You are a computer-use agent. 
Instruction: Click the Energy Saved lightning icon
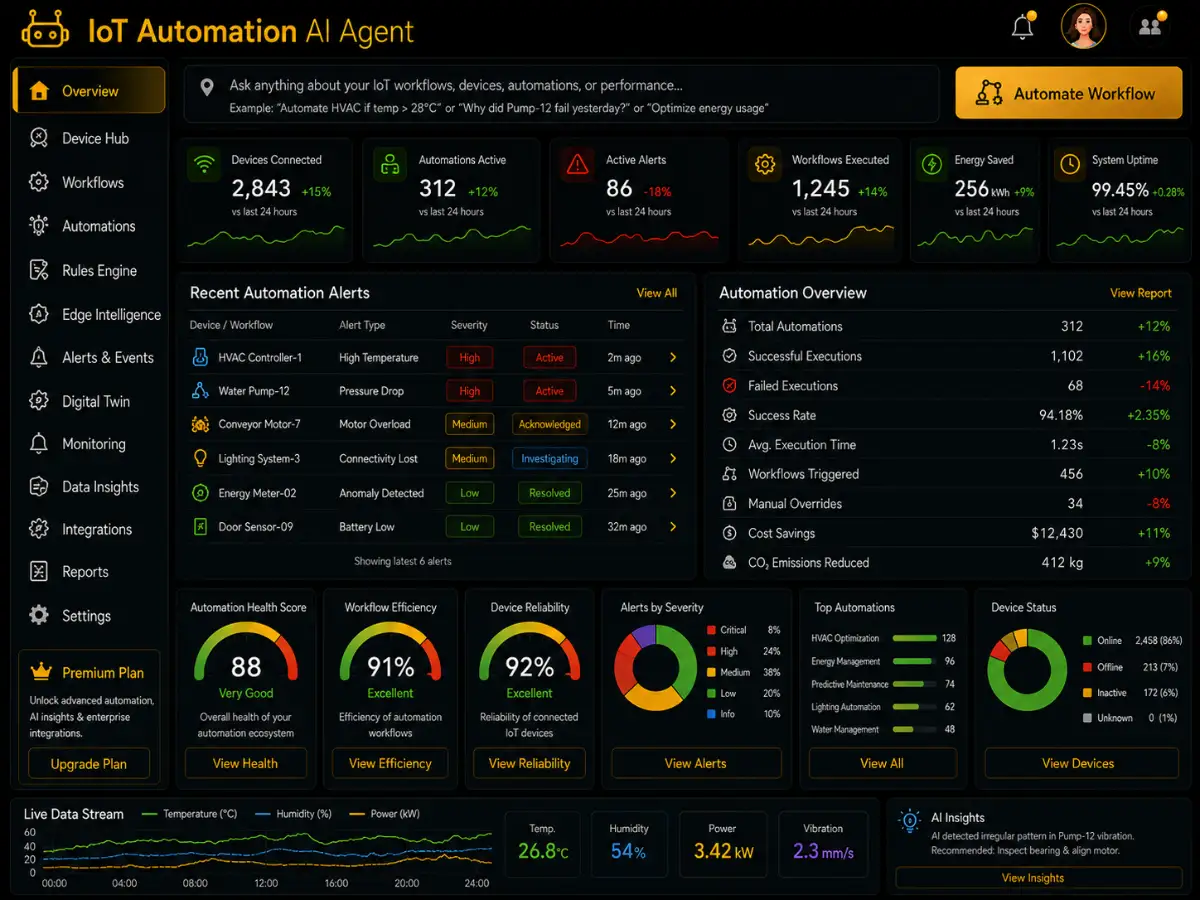[932, 165]
